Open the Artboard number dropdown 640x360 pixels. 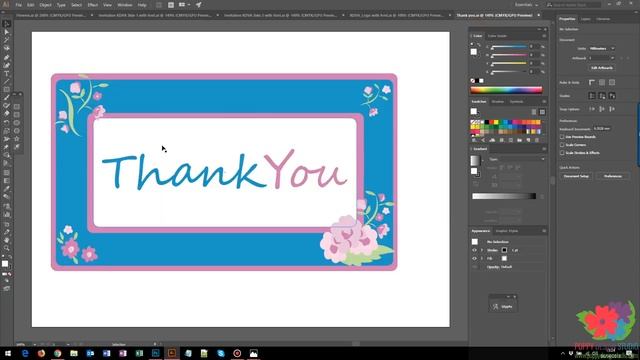click(602, 58)
